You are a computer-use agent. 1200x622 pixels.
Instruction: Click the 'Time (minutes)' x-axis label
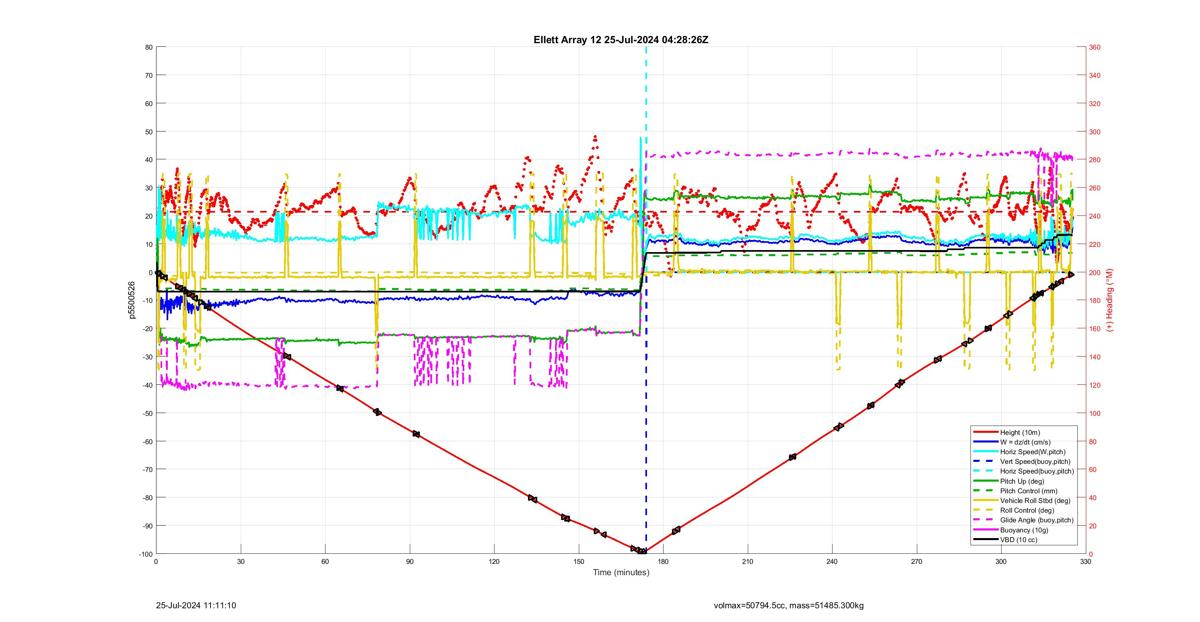click(620, 572)
